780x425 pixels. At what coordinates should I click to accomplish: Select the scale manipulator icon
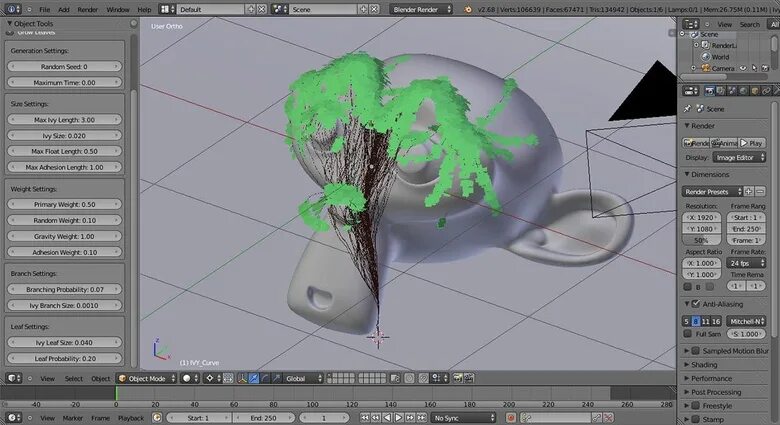(277, 378)
